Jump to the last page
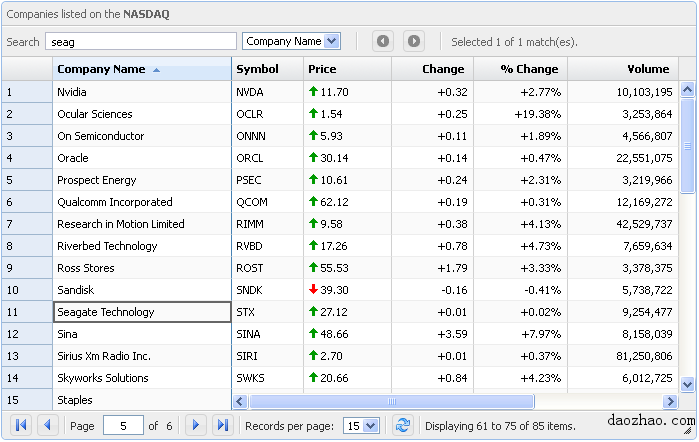Screen dimensions: 699x442 222,425
